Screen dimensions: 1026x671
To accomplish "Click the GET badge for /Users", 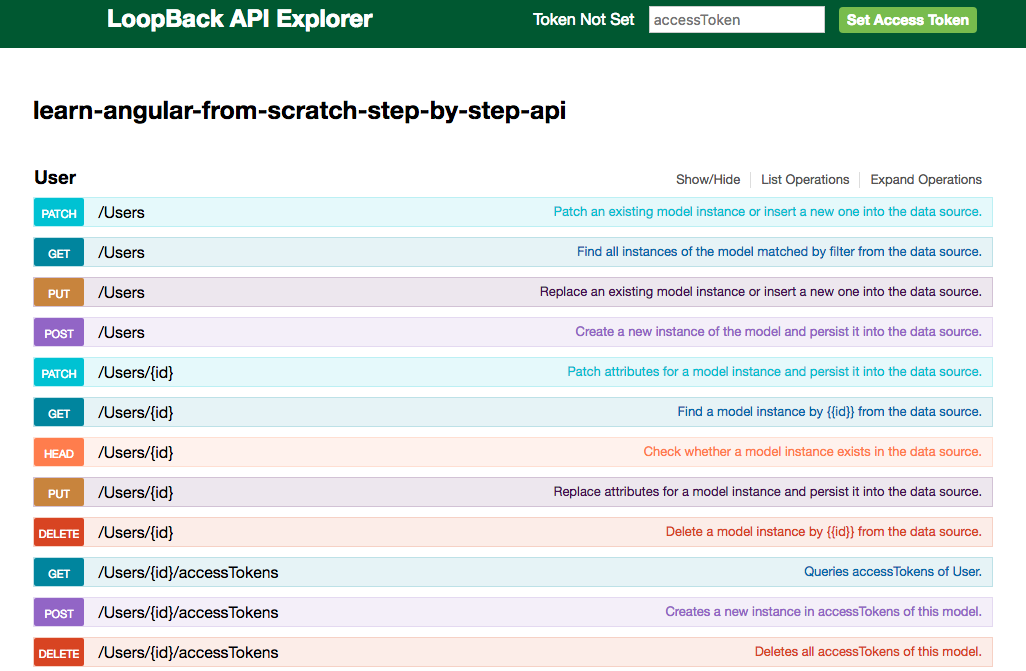I will tap(59, 253).
